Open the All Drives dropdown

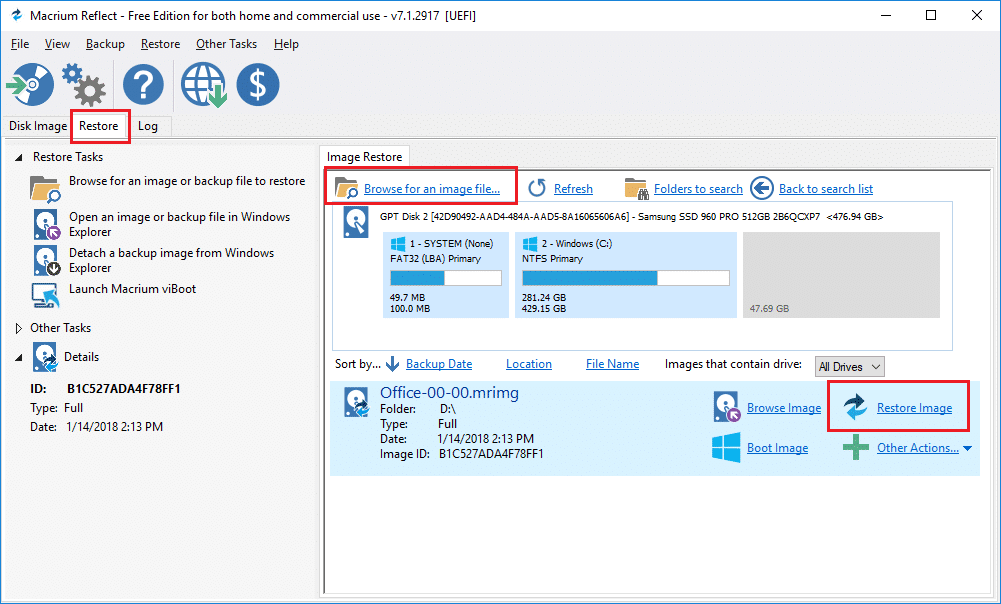tap(849, 367)
